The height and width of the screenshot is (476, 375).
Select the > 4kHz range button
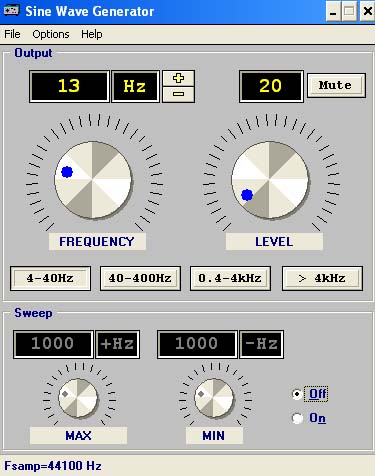(322, 278)
